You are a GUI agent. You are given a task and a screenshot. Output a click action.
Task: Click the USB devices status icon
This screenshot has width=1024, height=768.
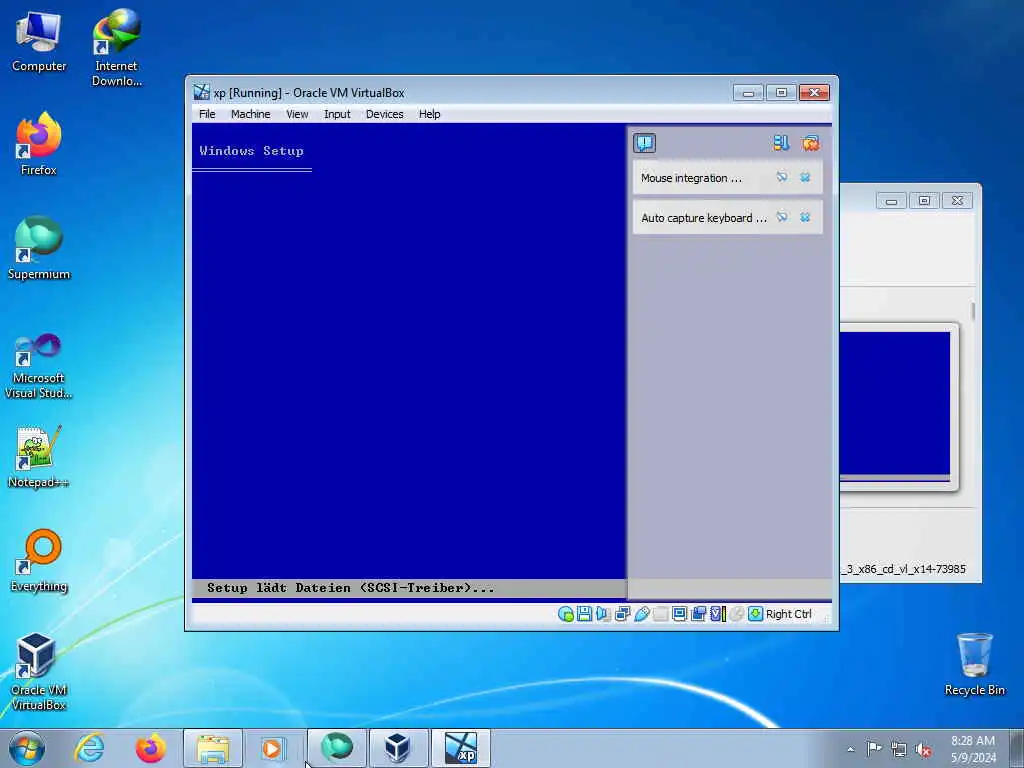tap(642, 614)
